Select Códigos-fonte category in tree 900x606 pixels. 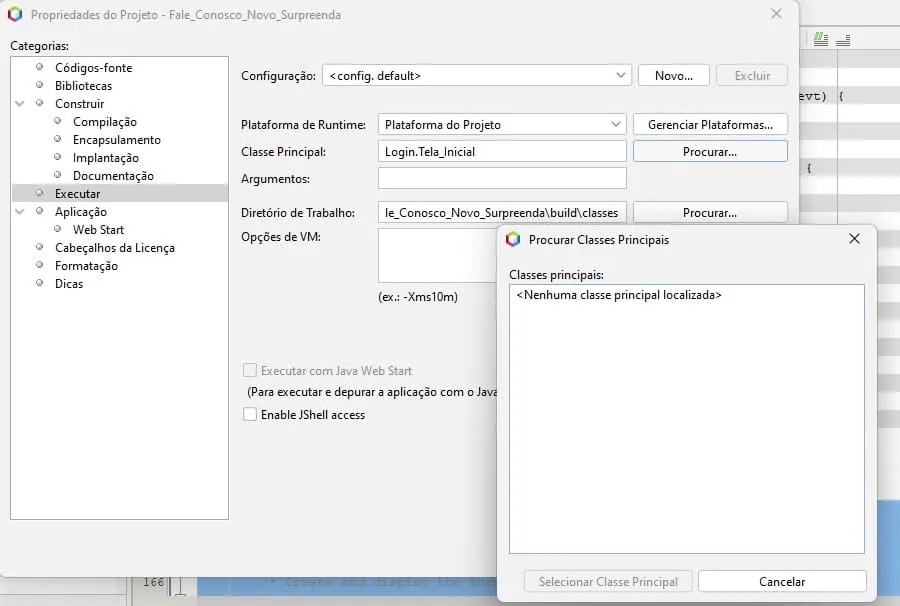click(93, 68)
